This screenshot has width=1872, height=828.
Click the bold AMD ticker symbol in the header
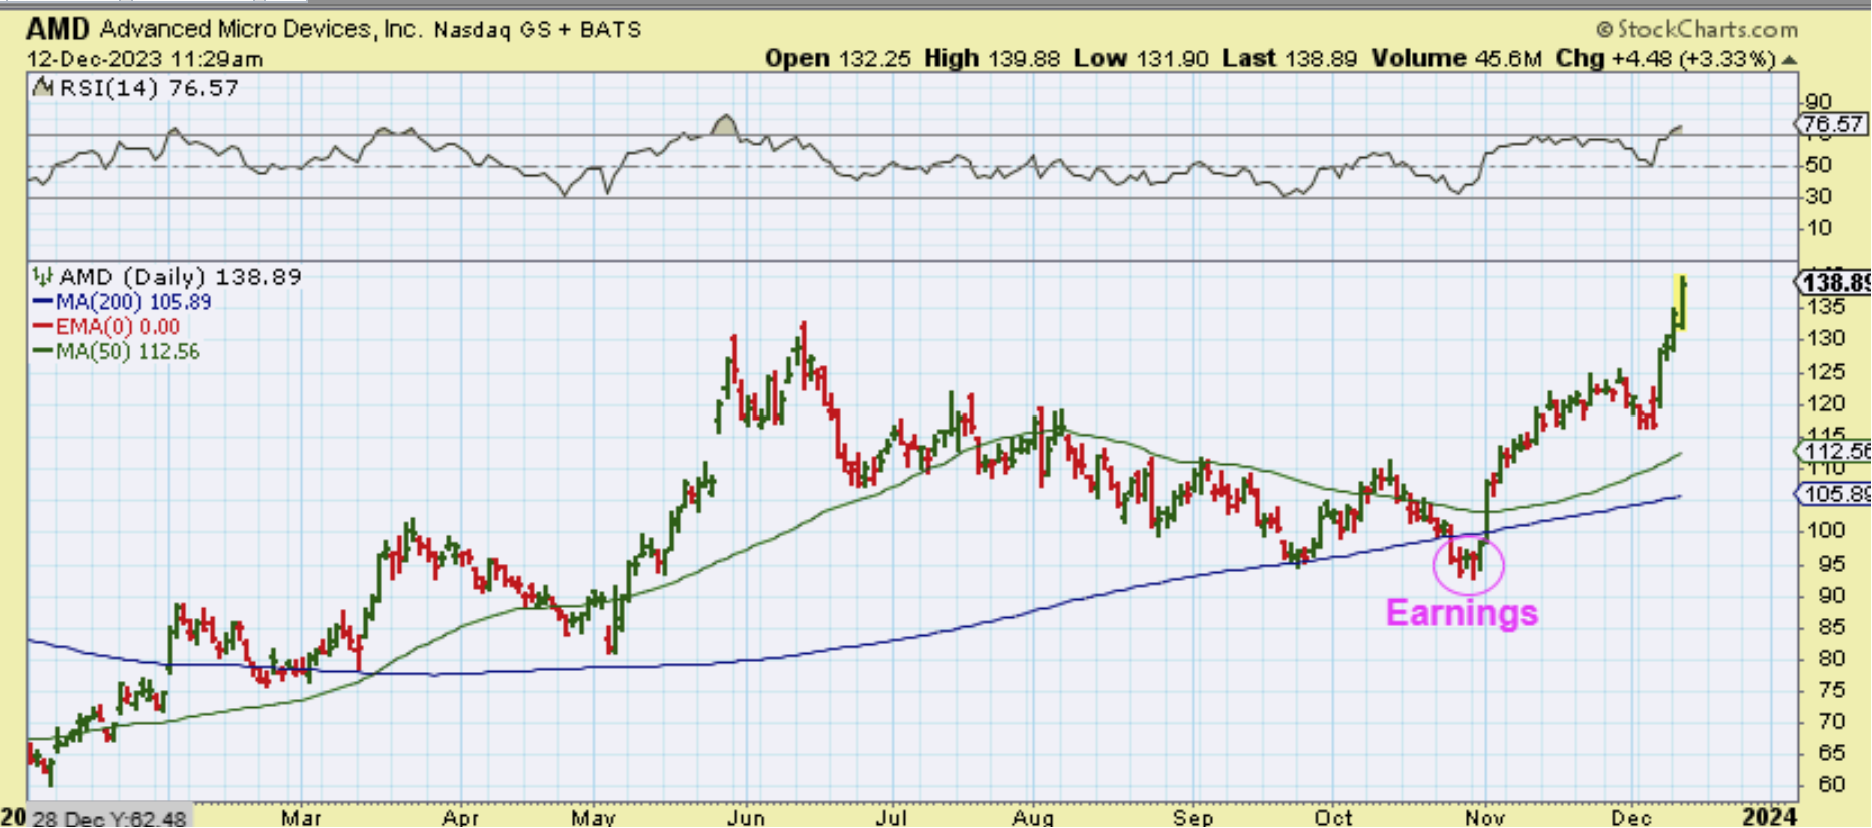click(x=58, y=29)
